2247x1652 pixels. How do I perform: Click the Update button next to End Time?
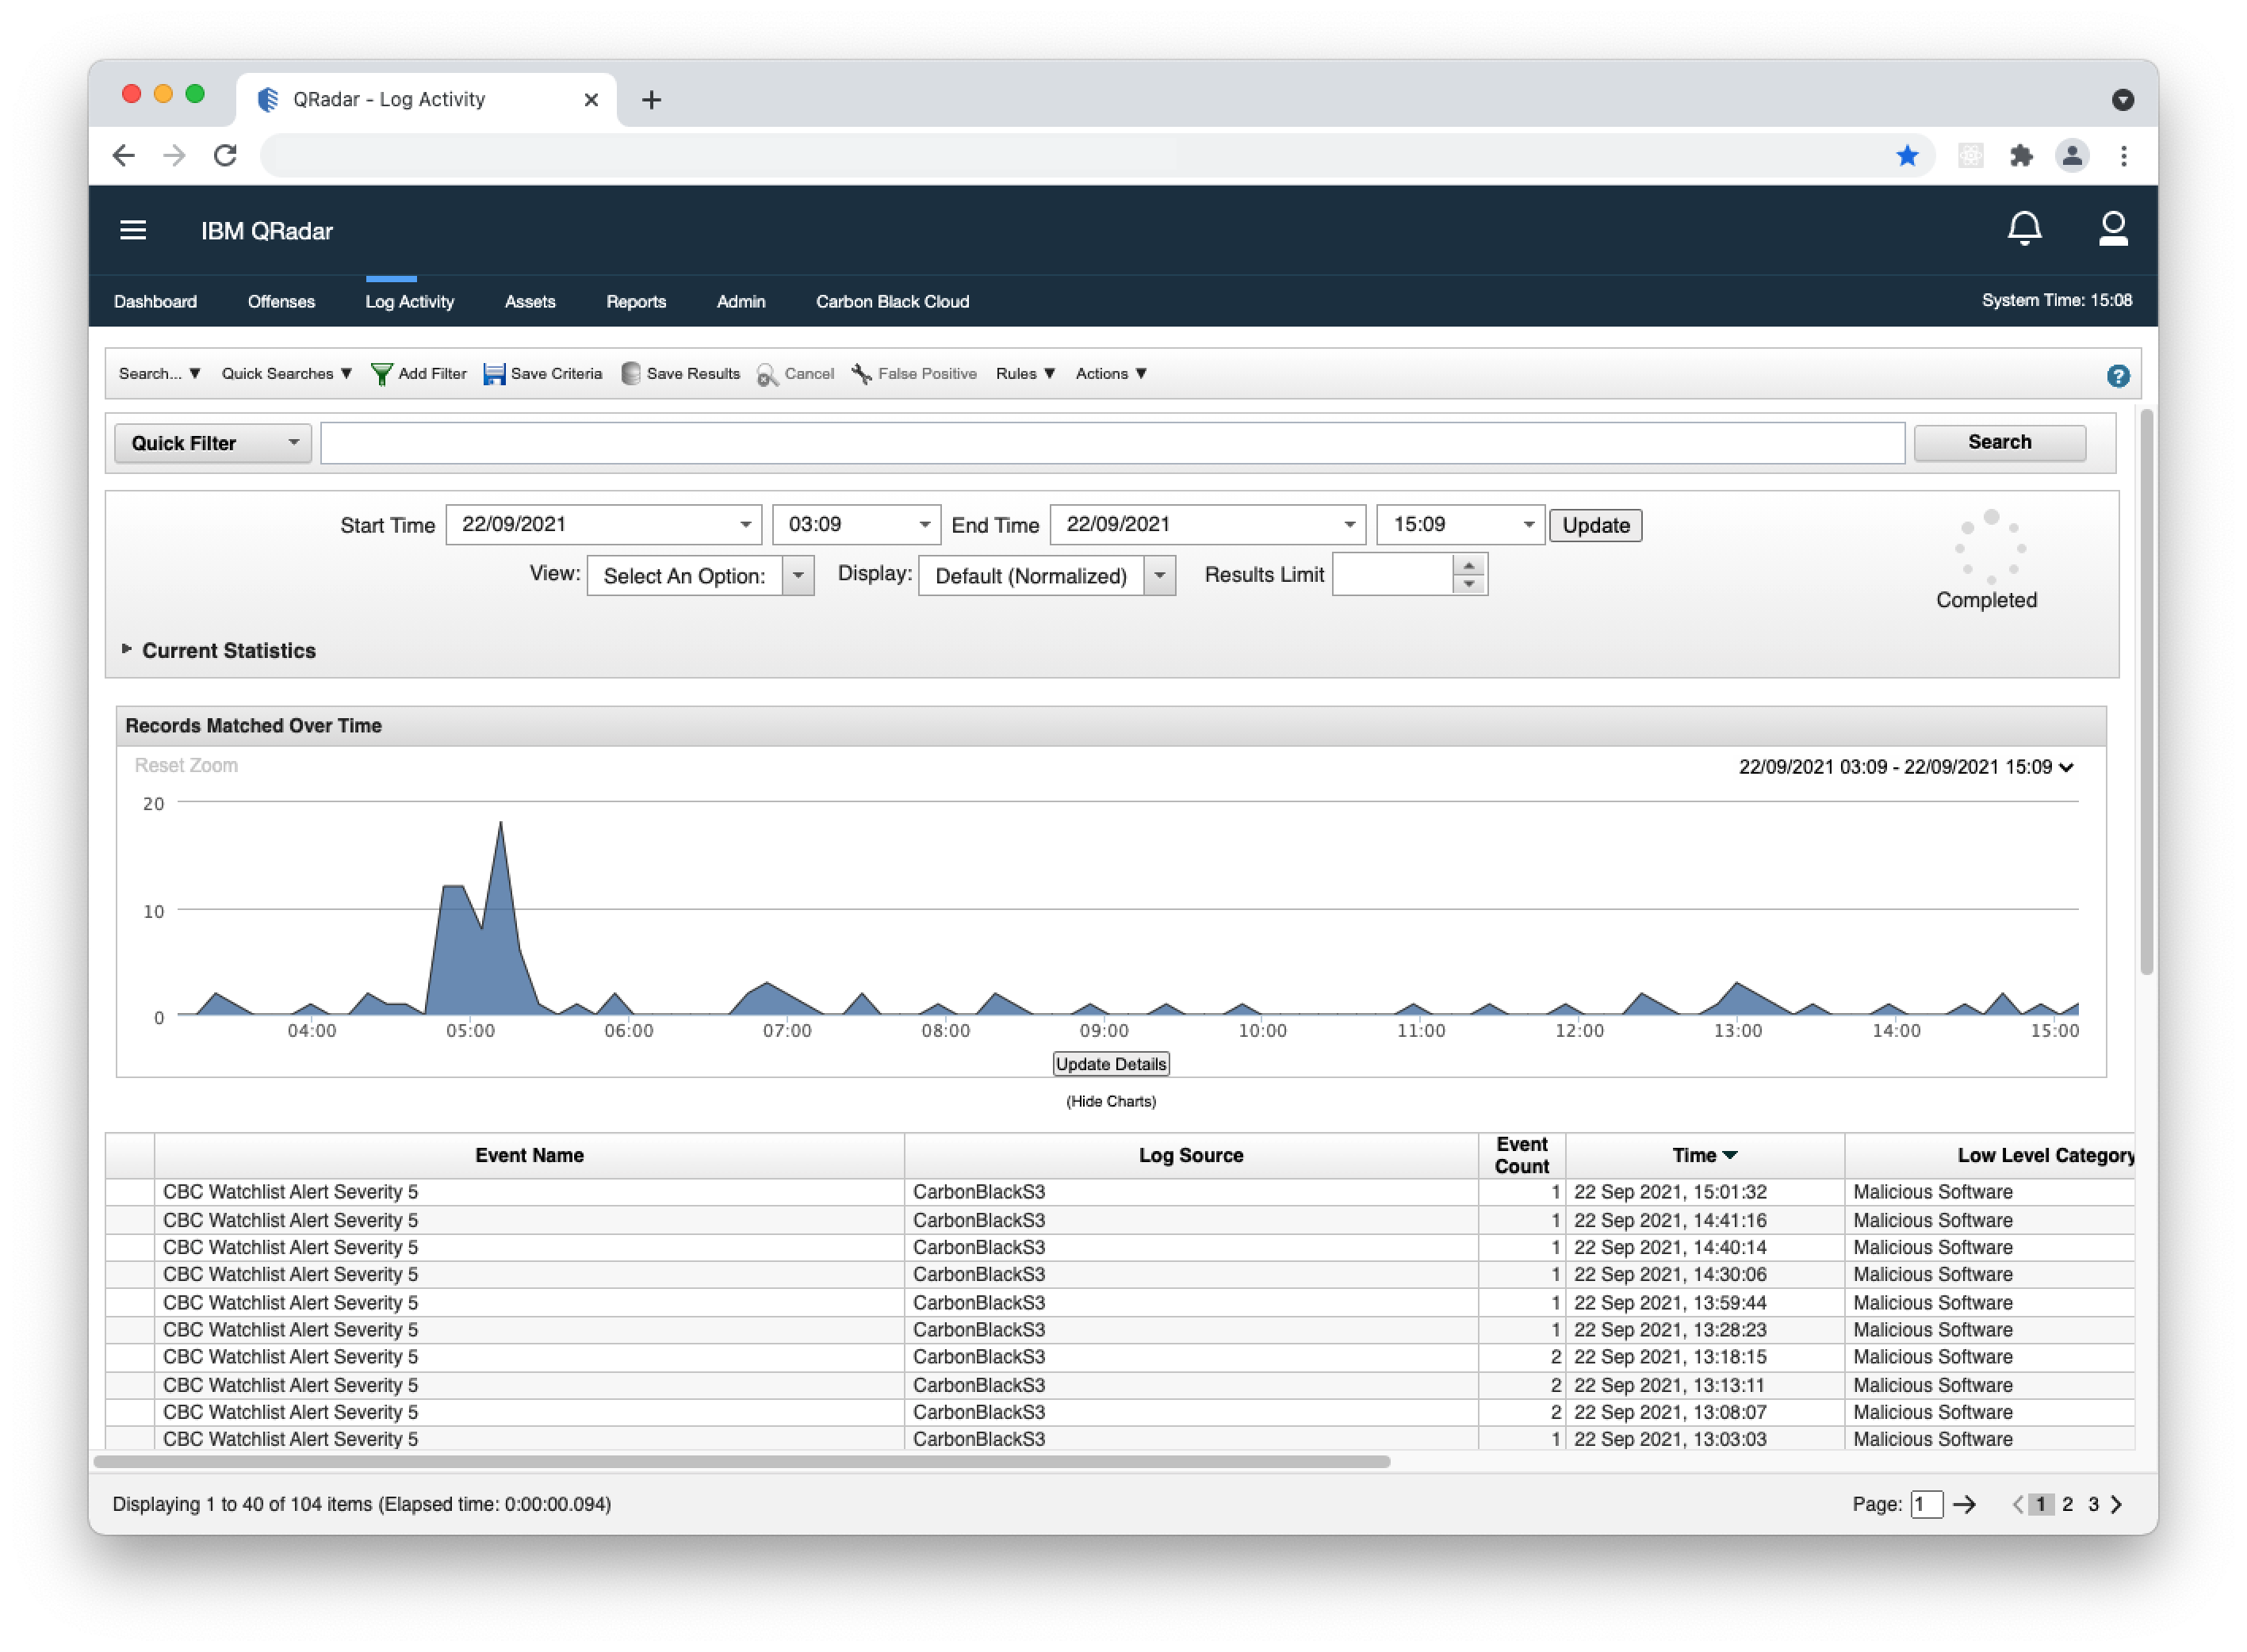[x=1595, y=524]
